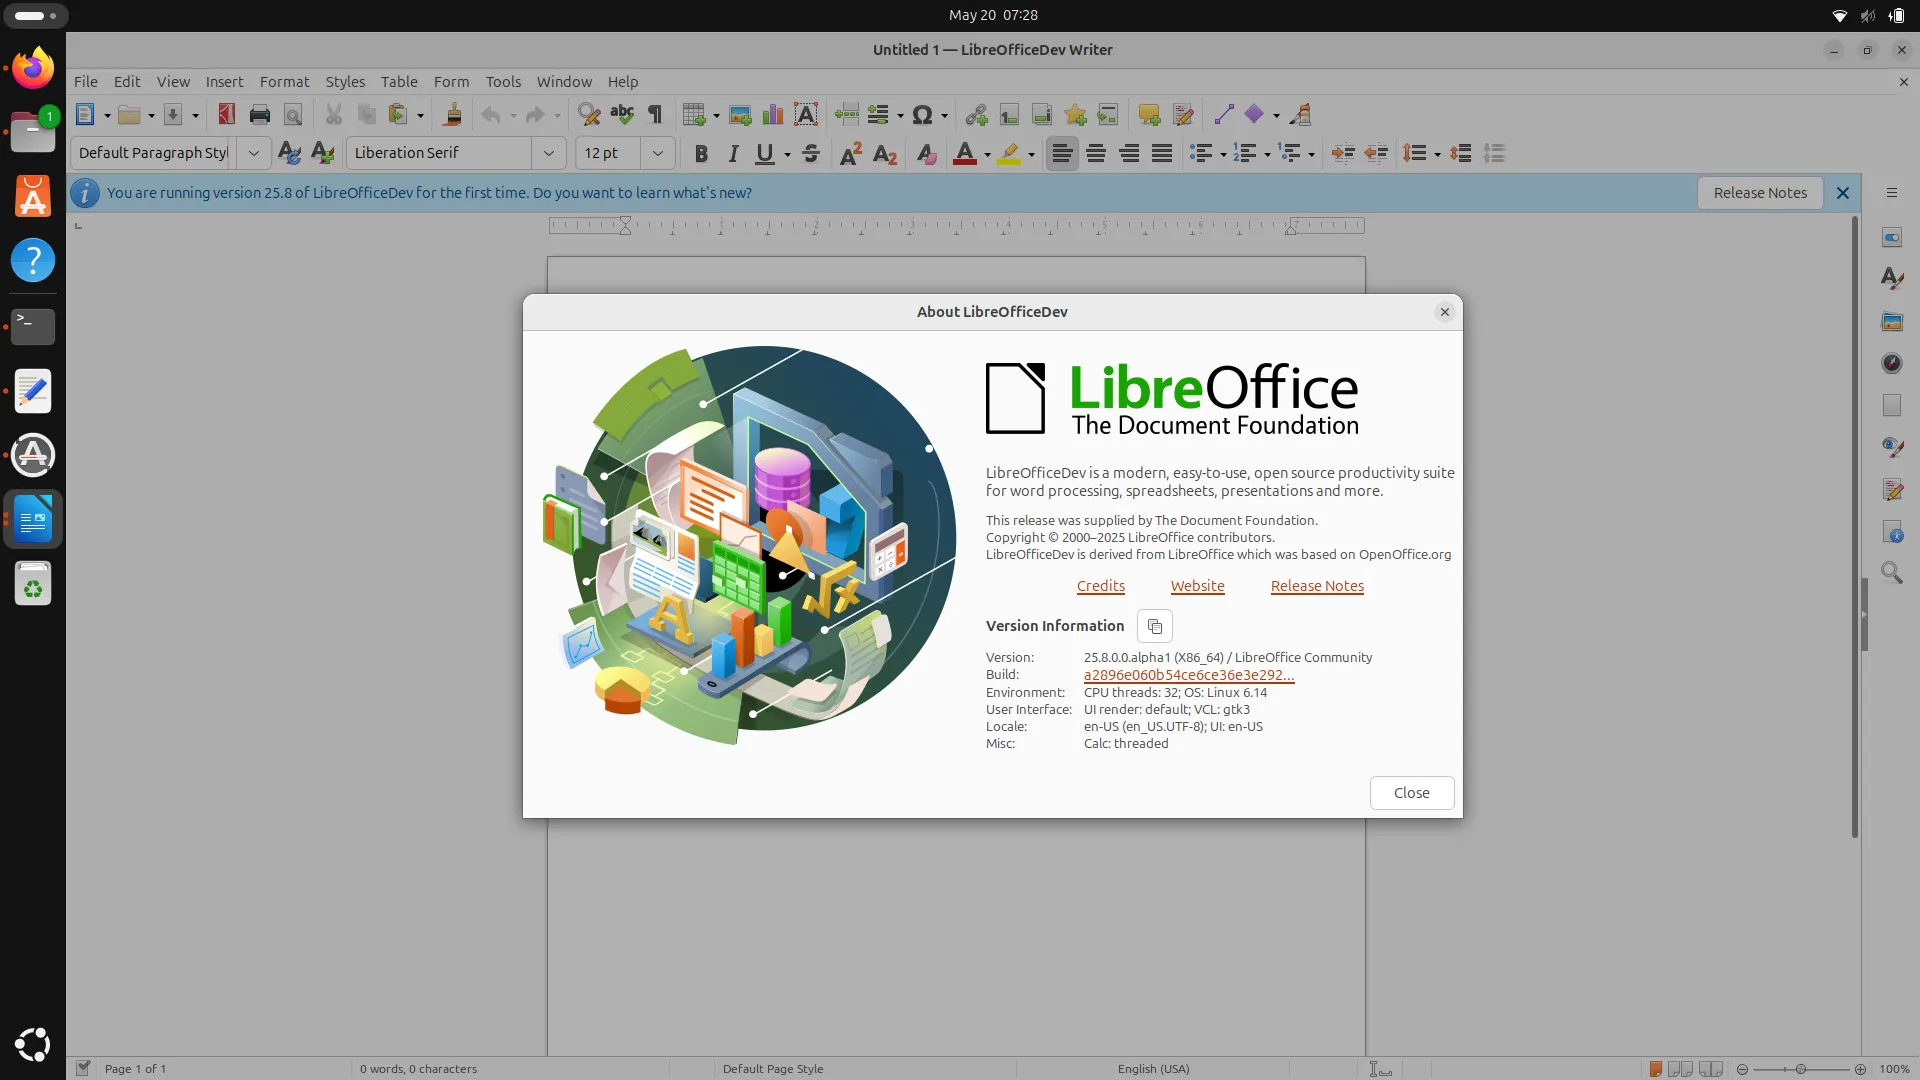Open the font size dropdown
The image size is (1920, 1080).
pyautogui.click(x=657, y=153)
